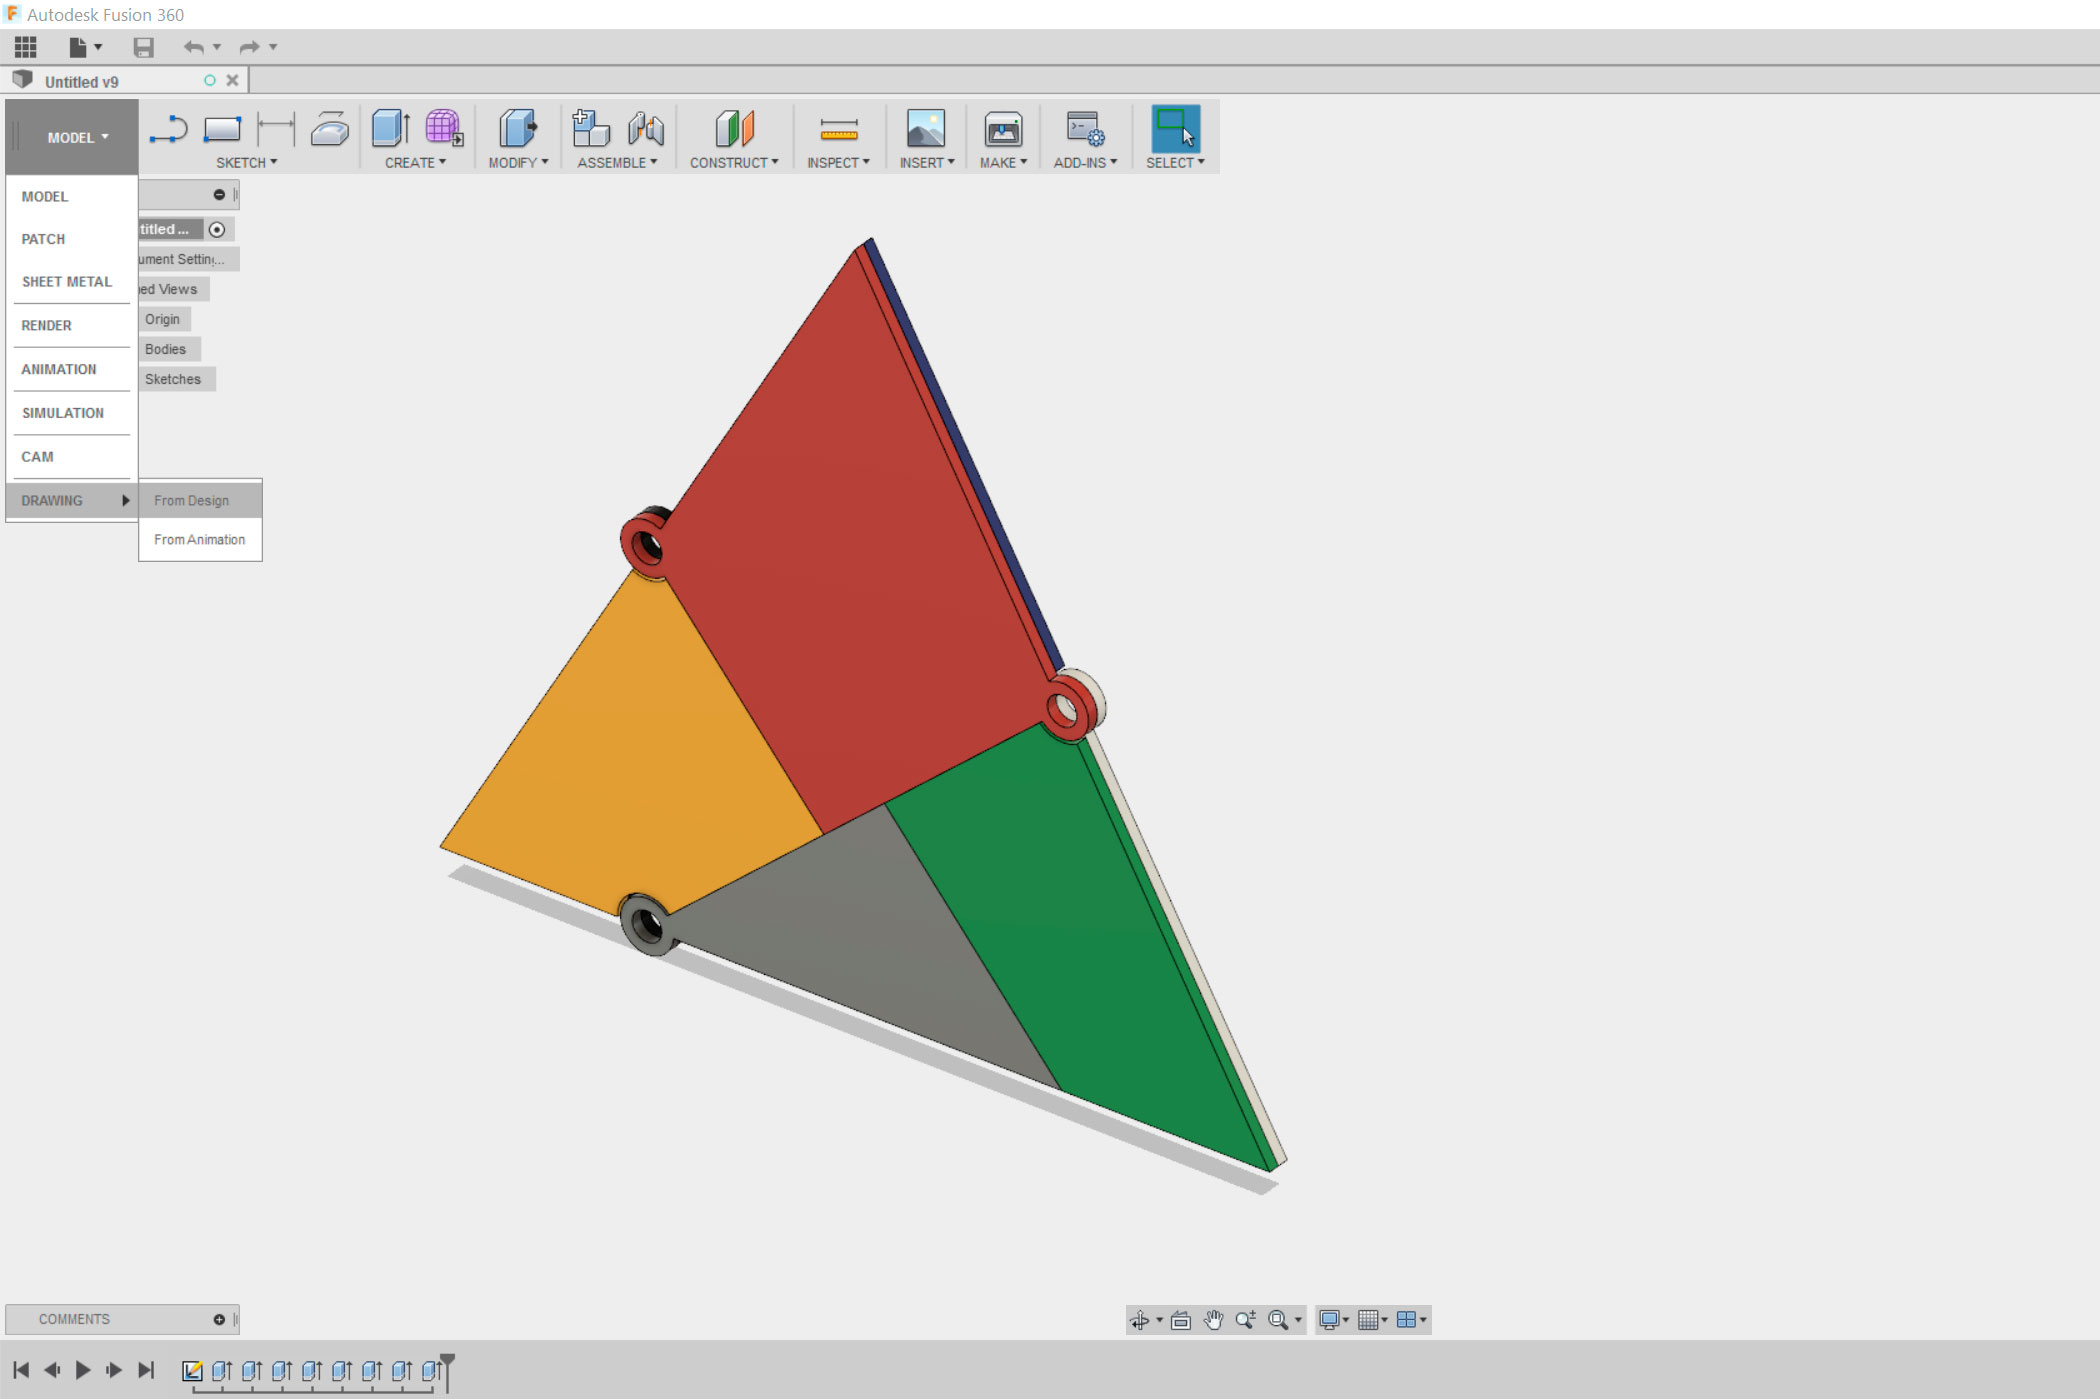Click the Measure tool under Inspect

click(838, 130)
